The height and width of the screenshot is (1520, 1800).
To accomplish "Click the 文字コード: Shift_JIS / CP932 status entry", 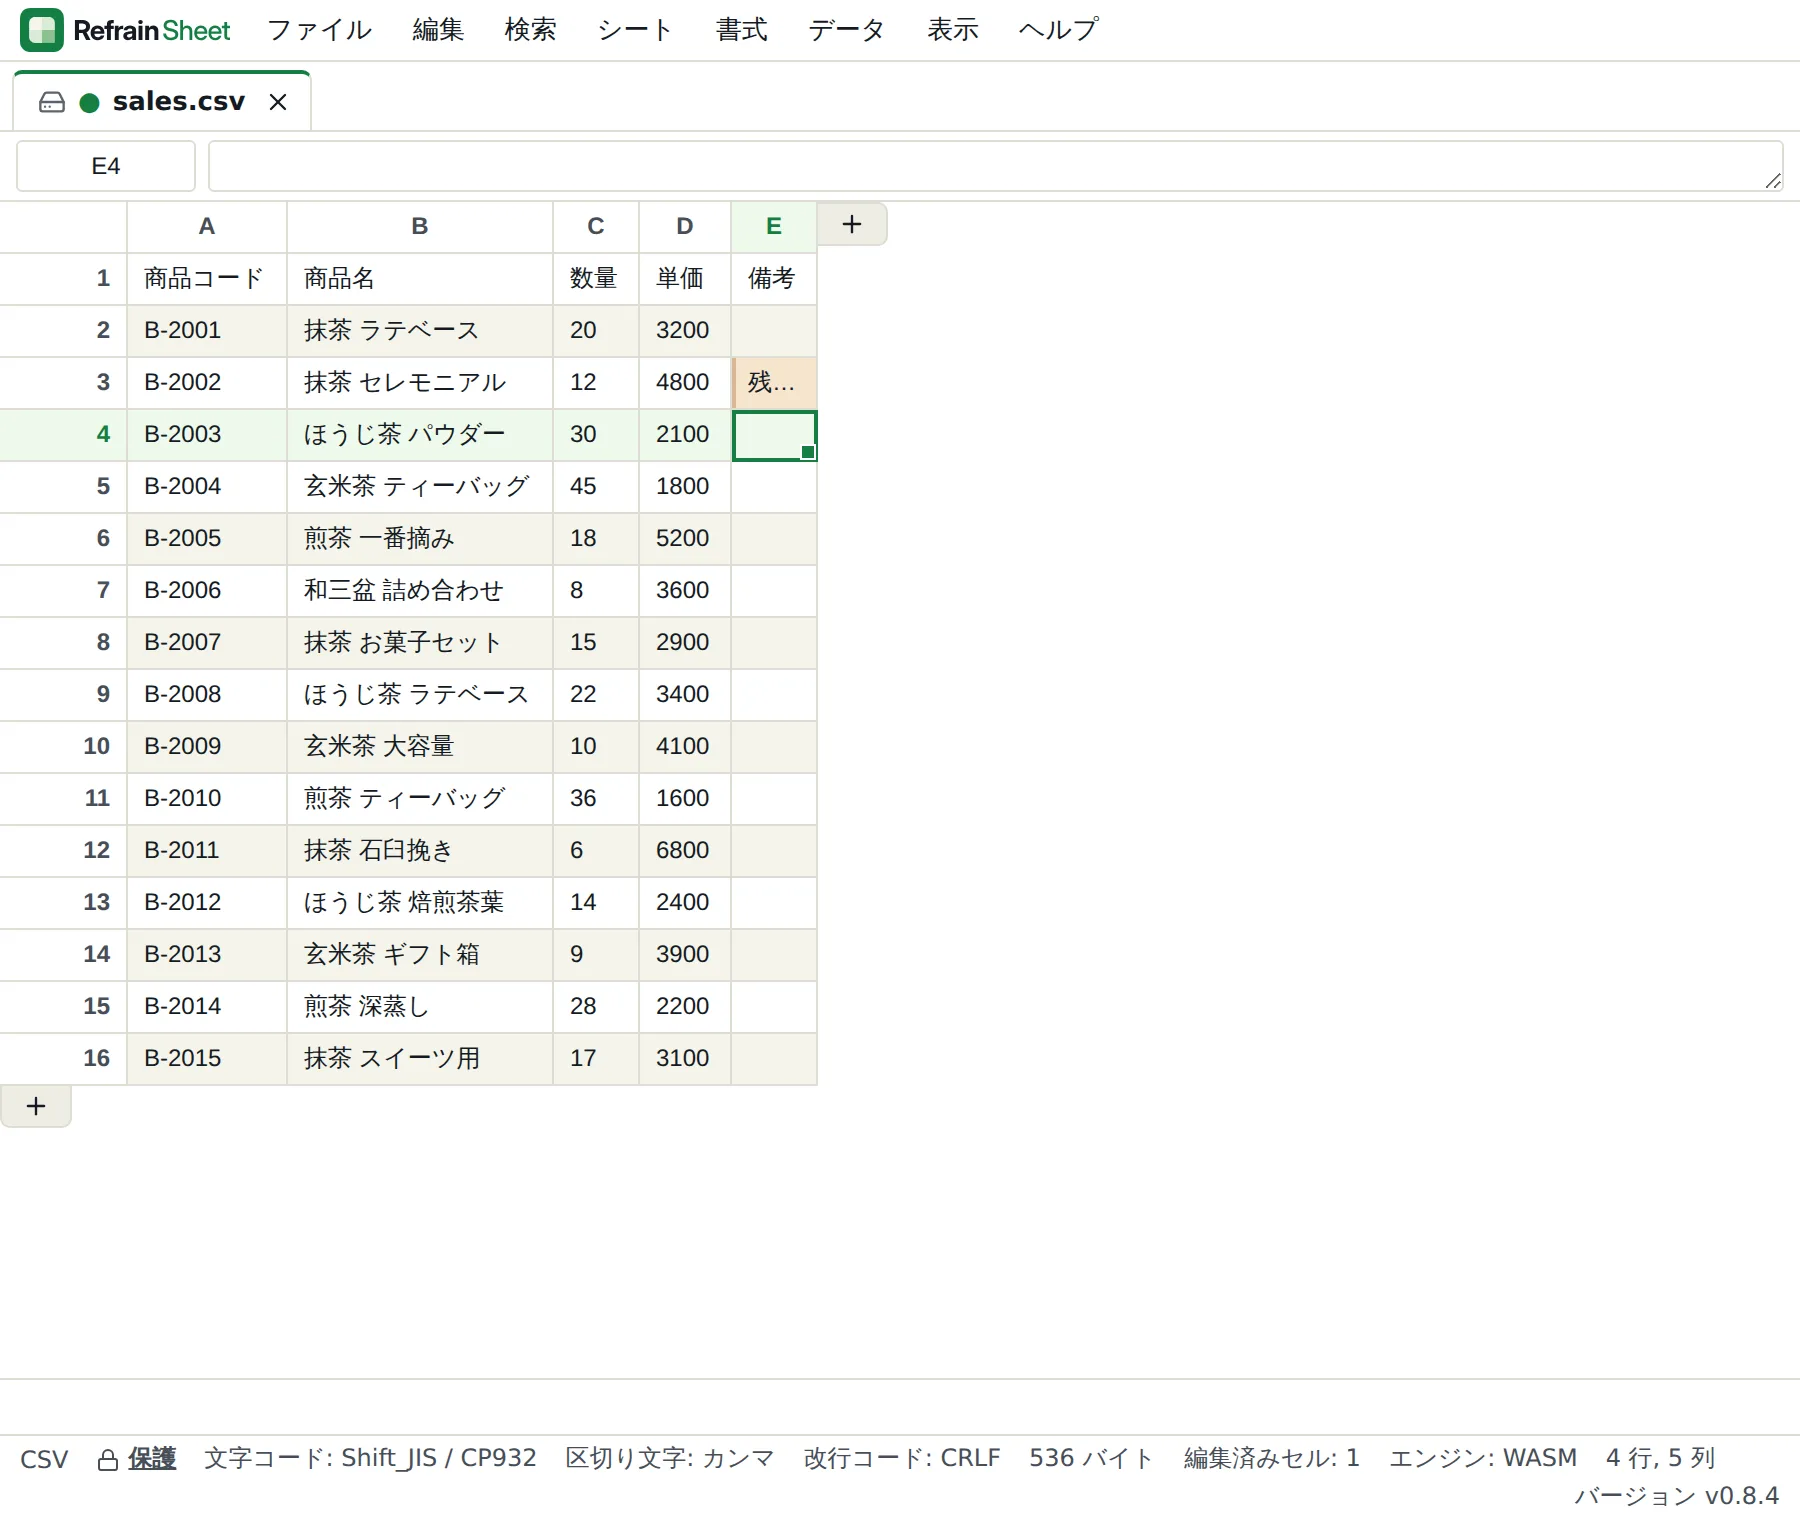I will tap(370, 1458).
